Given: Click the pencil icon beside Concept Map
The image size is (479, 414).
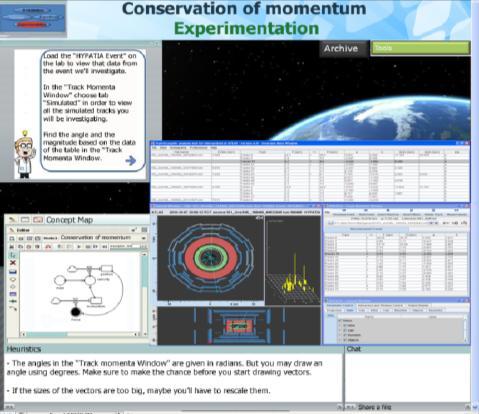Looking at the screenshot, I should coord(12,219).
